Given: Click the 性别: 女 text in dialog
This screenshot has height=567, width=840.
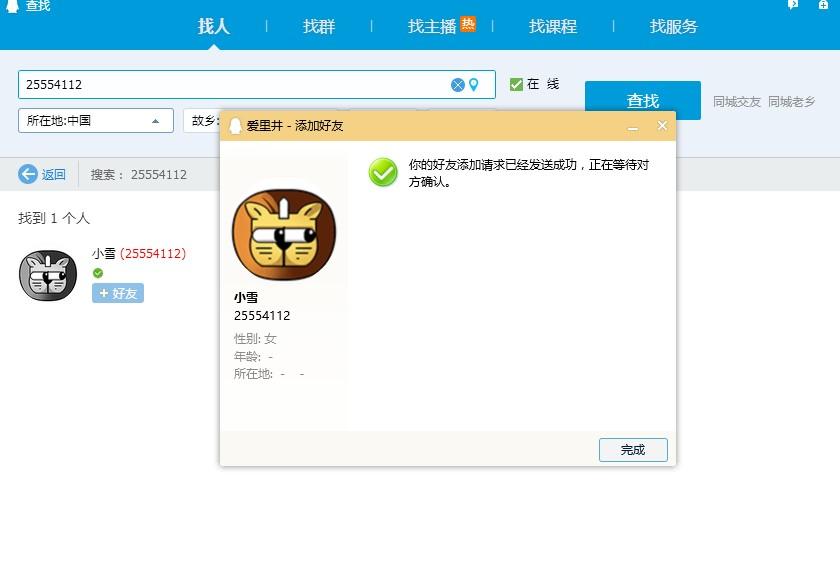Looking at the screenshot, I should (255, 339).
